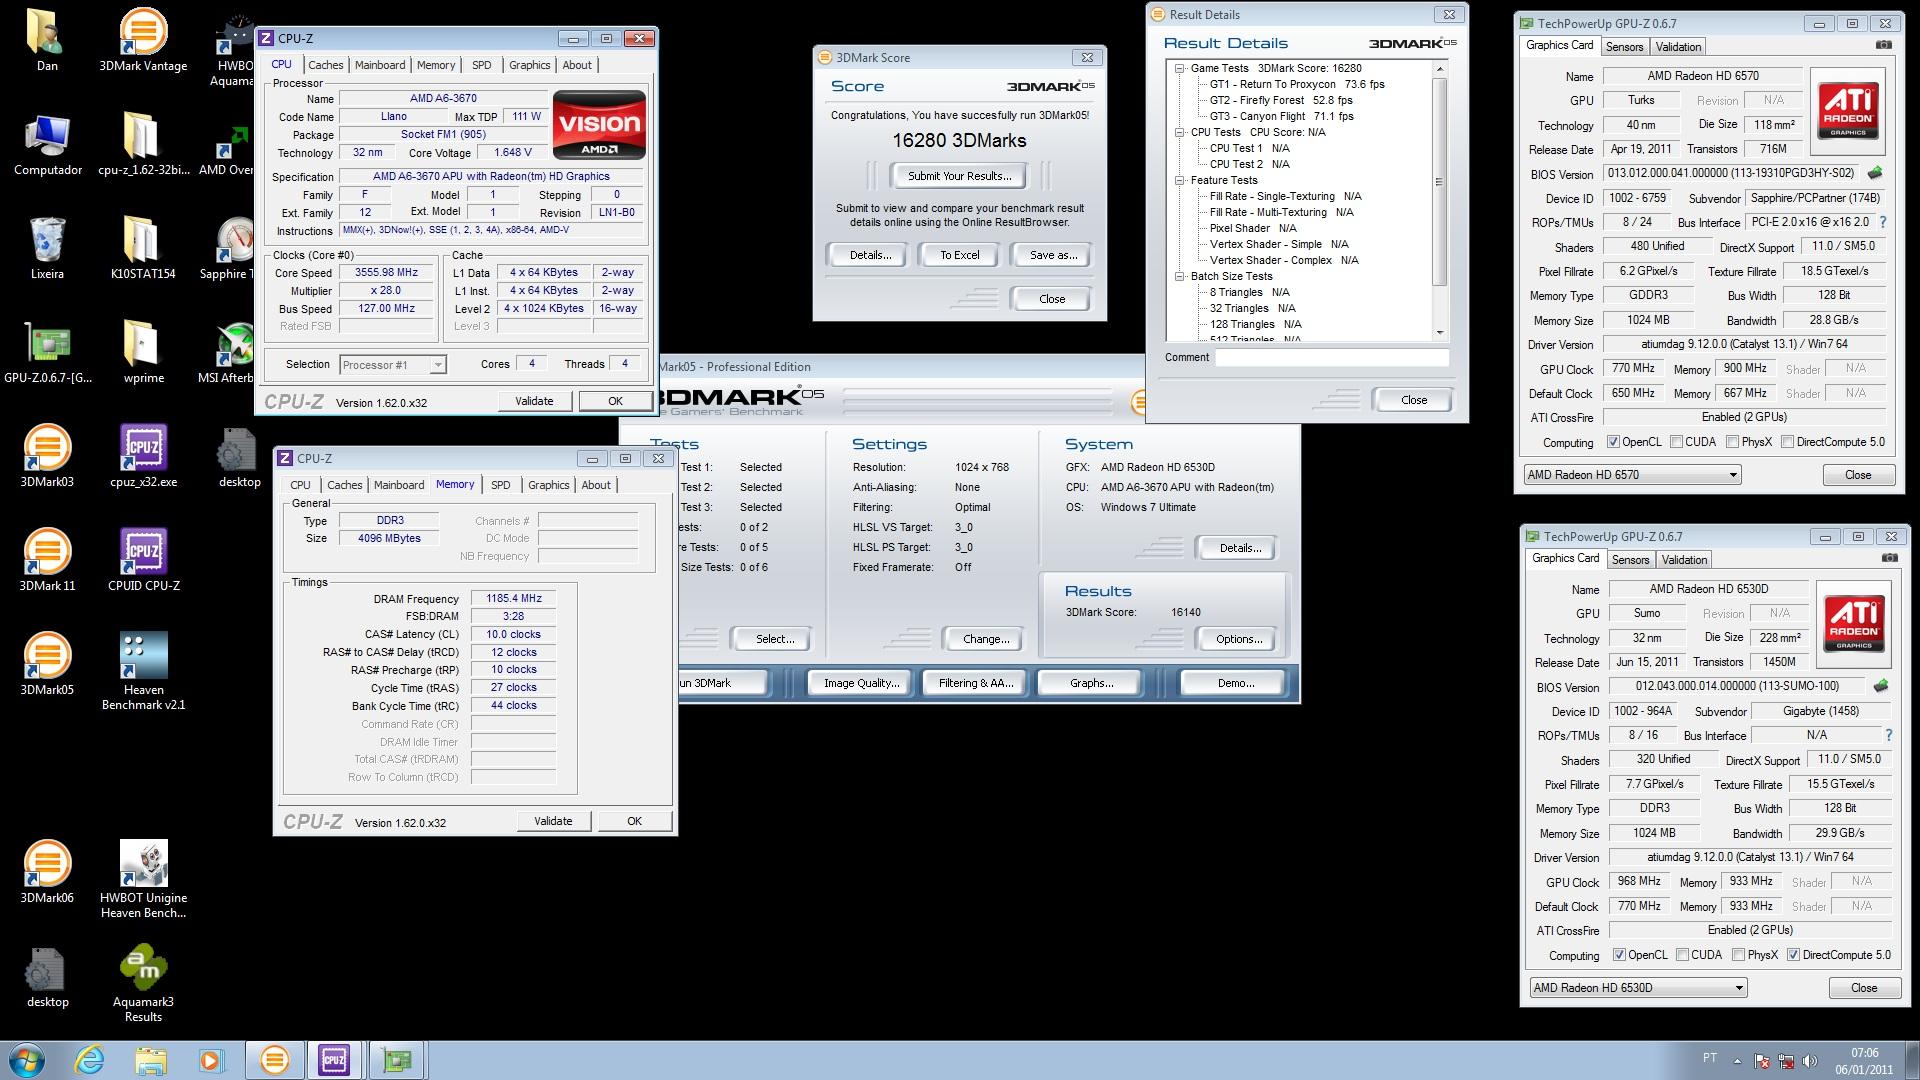Viewport: 1920px width, 1080px height.
Task: Open Graphics tab in top CPU-Z window
Action: (x=529, y=65)
